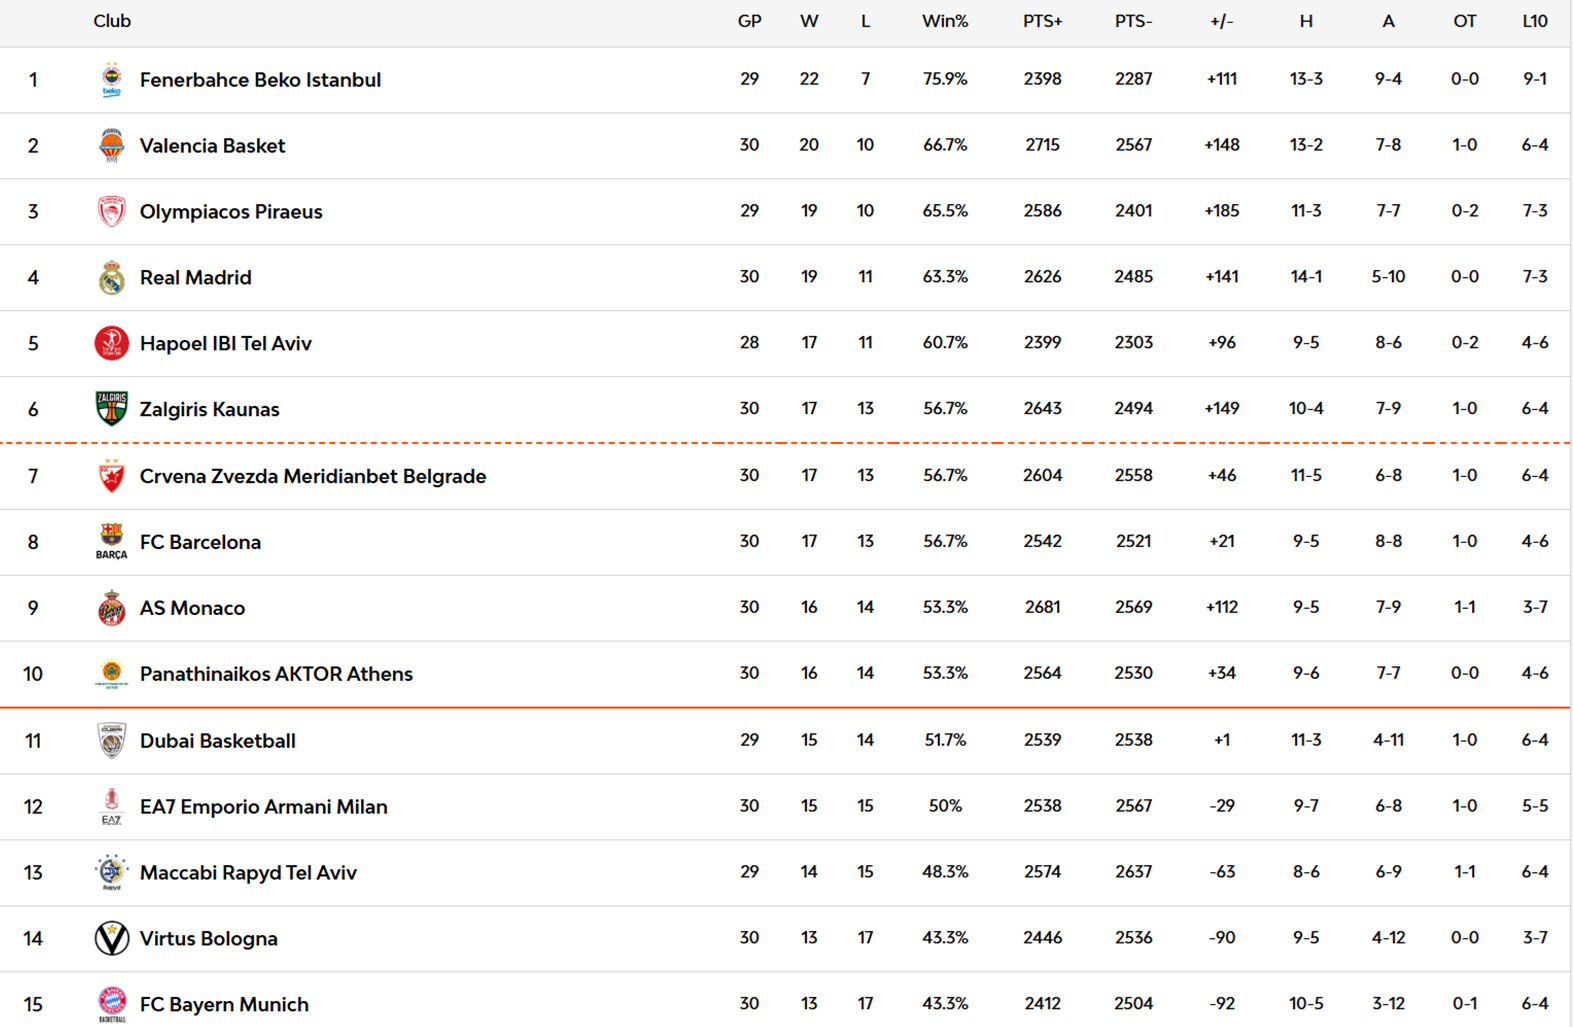
Task: Open EA7 Emporio Armani Milan team link
Action: tap(263, 807)
